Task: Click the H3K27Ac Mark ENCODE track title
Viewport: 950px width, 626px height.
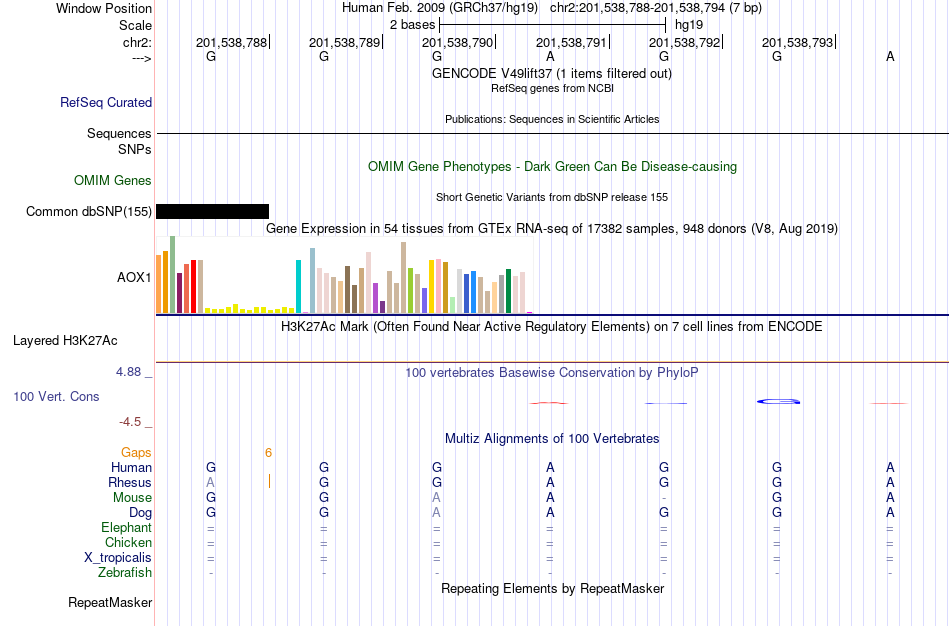Action: 552,327
